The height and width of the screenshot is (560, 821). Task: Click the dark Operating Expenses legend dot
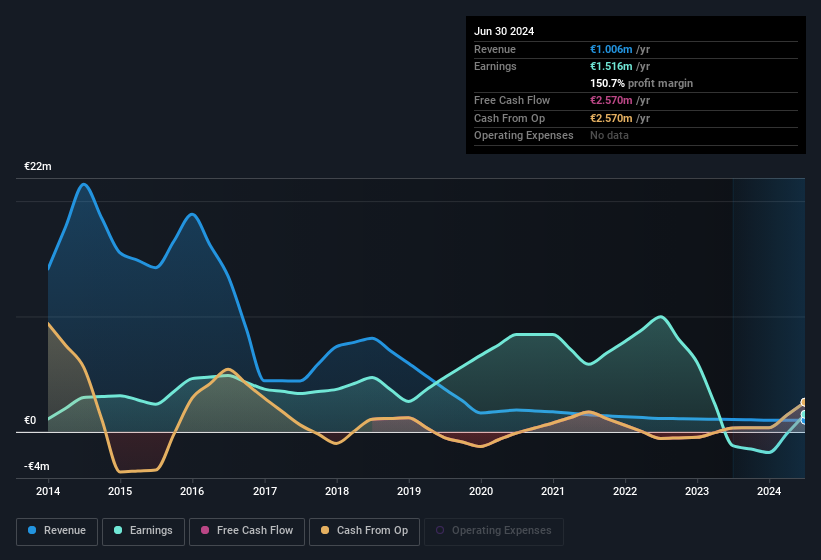click(x=441, y=531)
